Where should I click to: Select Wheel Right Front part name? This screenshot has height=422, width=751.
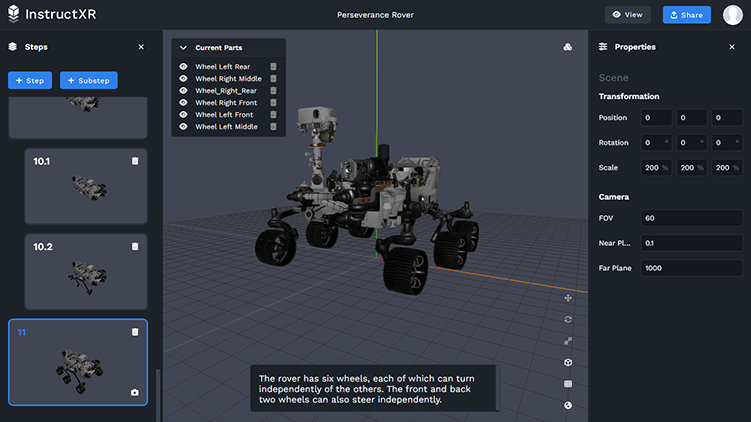click(x=226, y=103)
